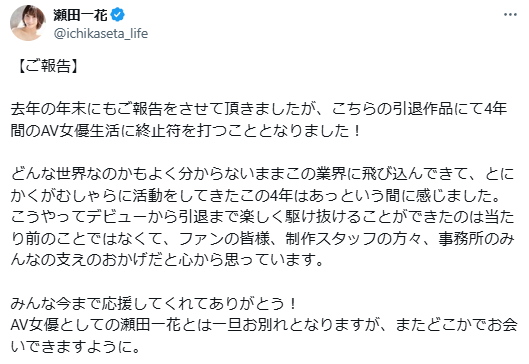The height and width of the screenshot is (364, 529).
Task: Click the final line いできますように
Action: click(75, 346)
